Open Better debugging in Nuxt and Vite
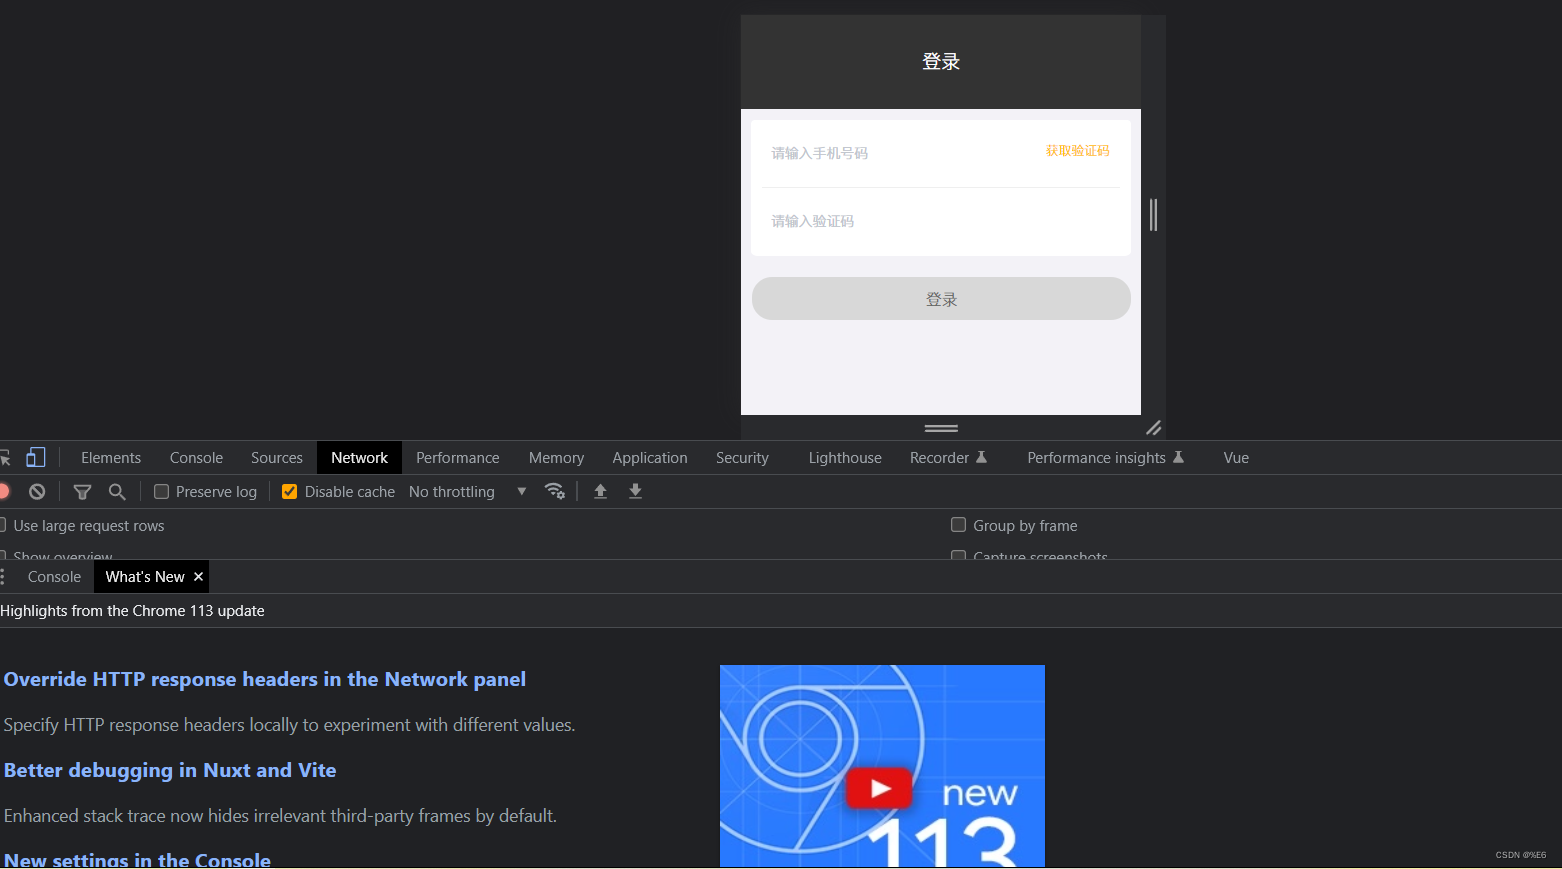The width and height of the screenshot is (1562, 869). [170, 770]
